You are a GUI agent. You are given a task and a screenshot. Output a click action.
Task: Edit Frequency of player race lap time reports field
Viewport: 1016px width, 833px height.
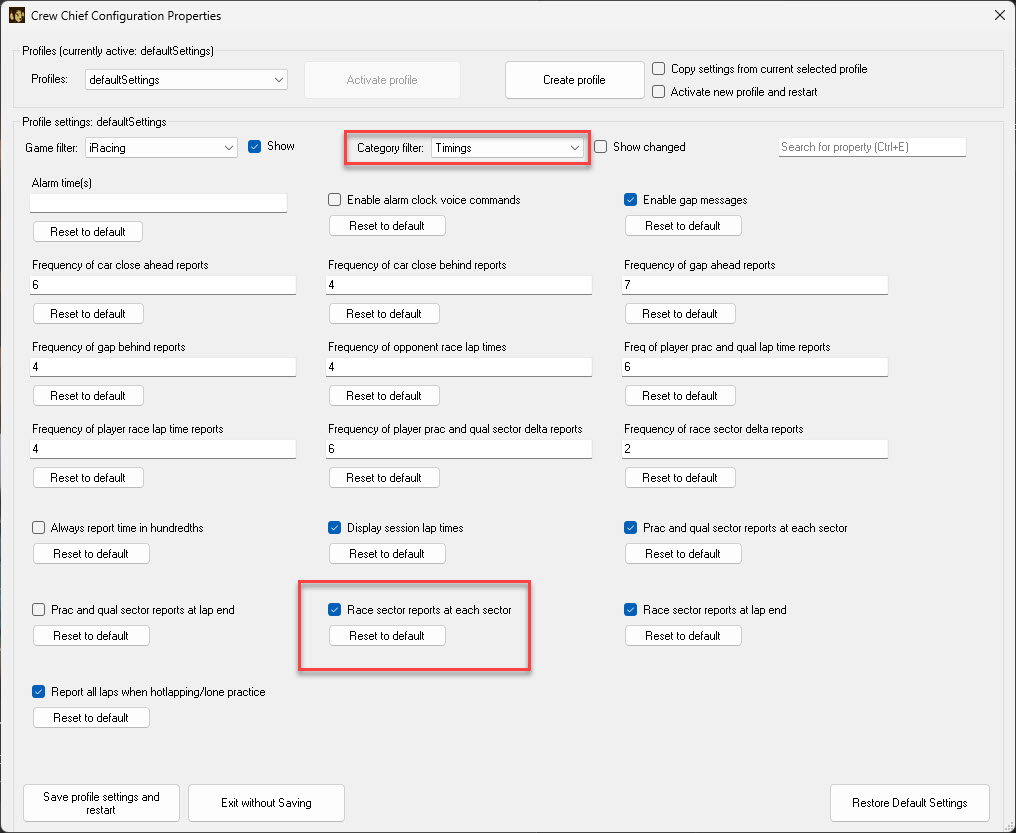click(x=163, y=449)
